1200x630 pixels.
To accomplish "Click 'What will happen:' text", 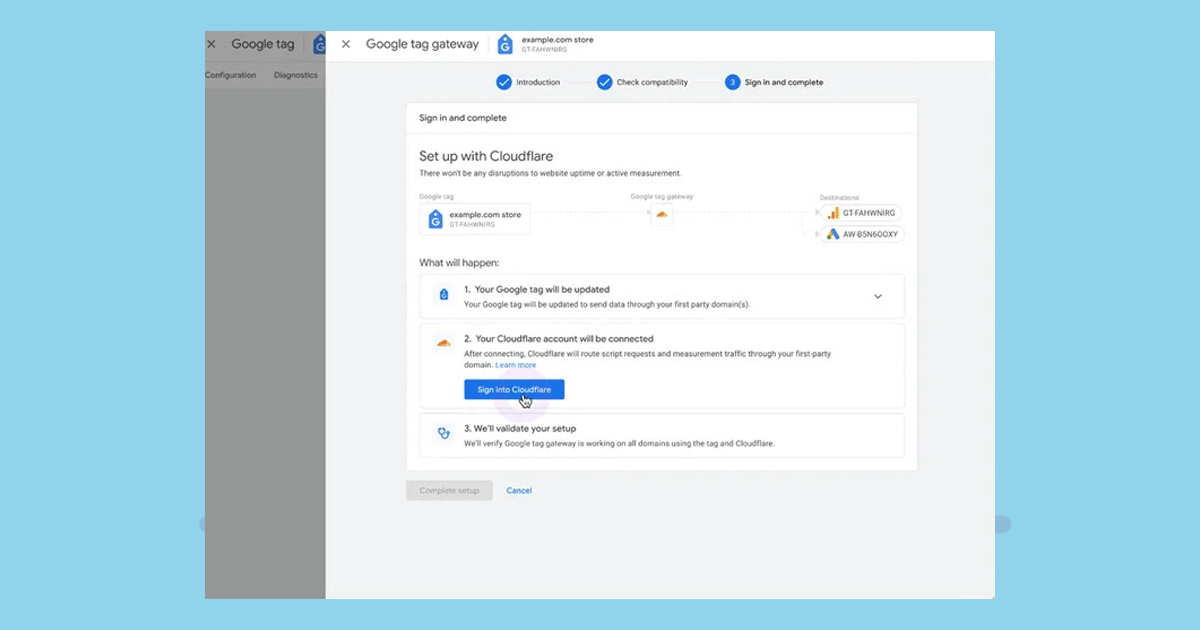I will (x=459, y=262).
